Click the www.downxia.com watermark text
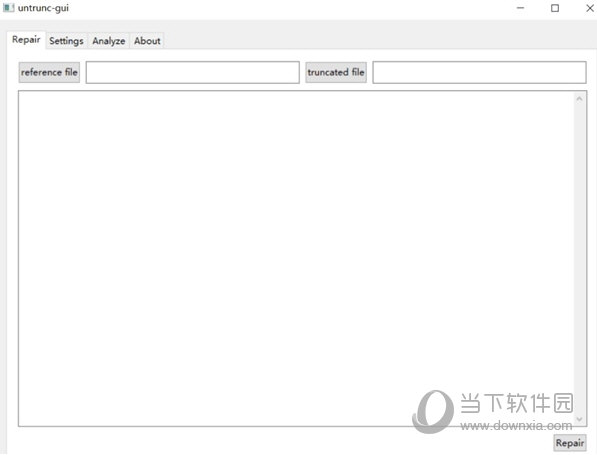Image resolution: width=597 pixels, height=455 pixels. pyautogui.click(x=516, y=425)
